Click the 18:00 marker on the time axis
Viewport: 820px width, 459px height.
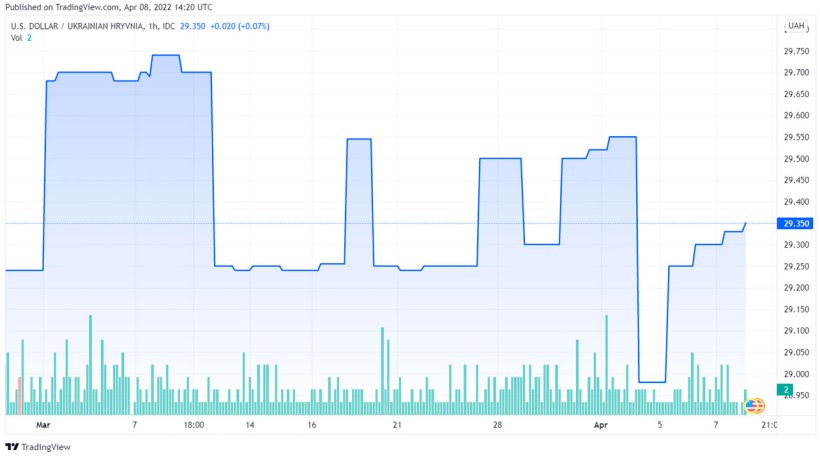click(x=194, y=424)
